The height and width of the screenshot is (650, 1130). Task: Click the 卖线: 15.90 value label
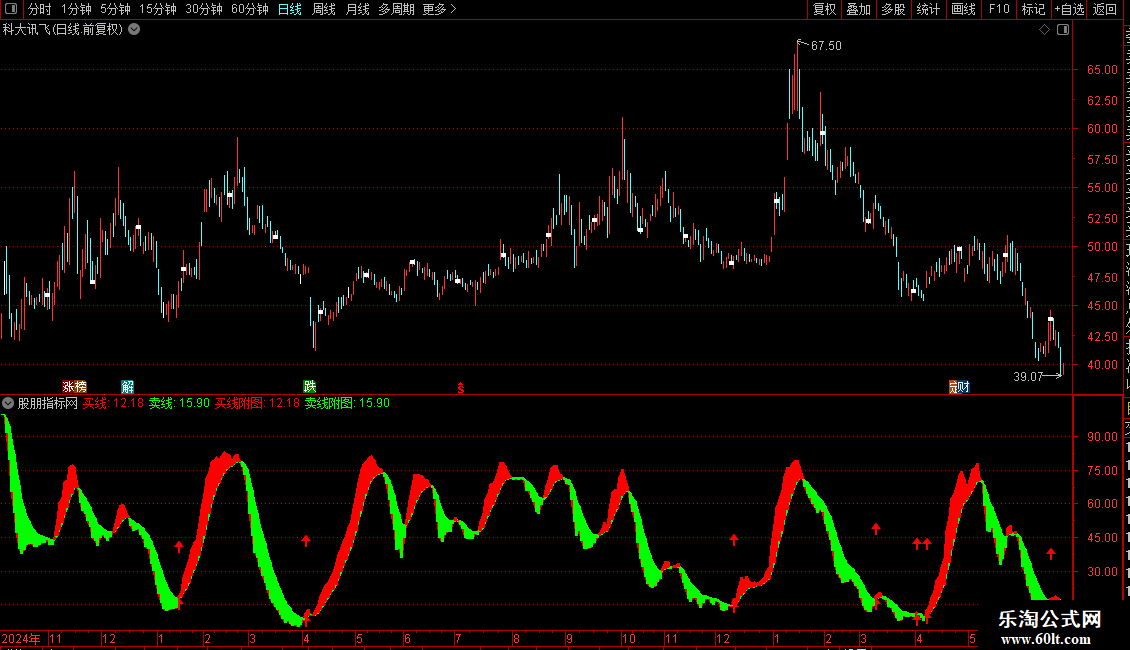(179, 404)
